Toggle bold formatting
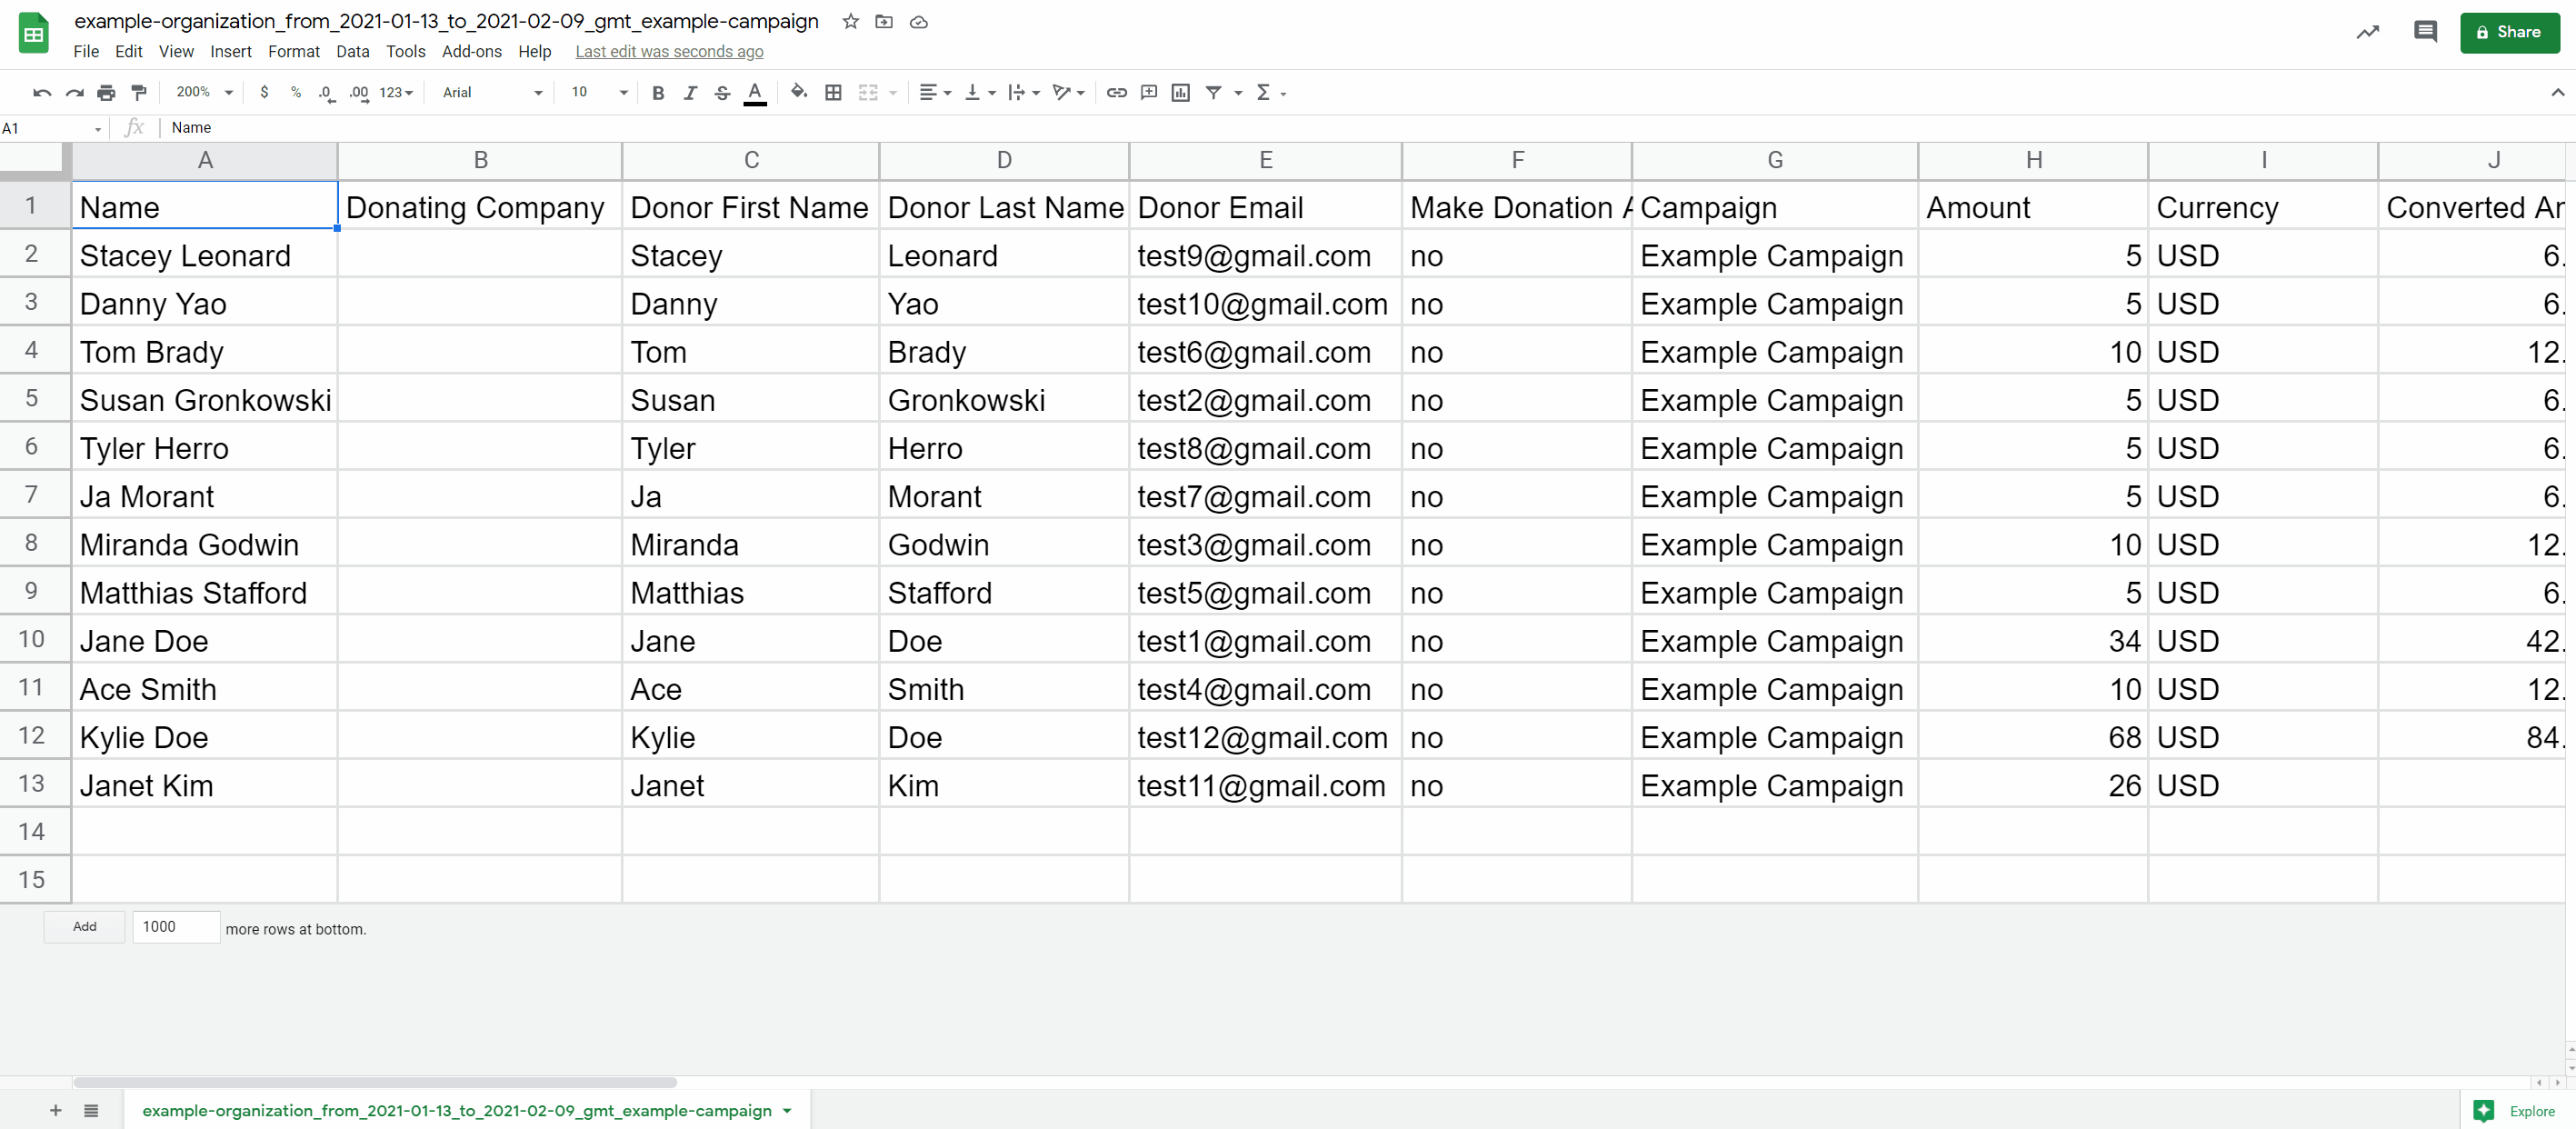Viewport: 2576px width, 1129px height. tap(657, 92)
